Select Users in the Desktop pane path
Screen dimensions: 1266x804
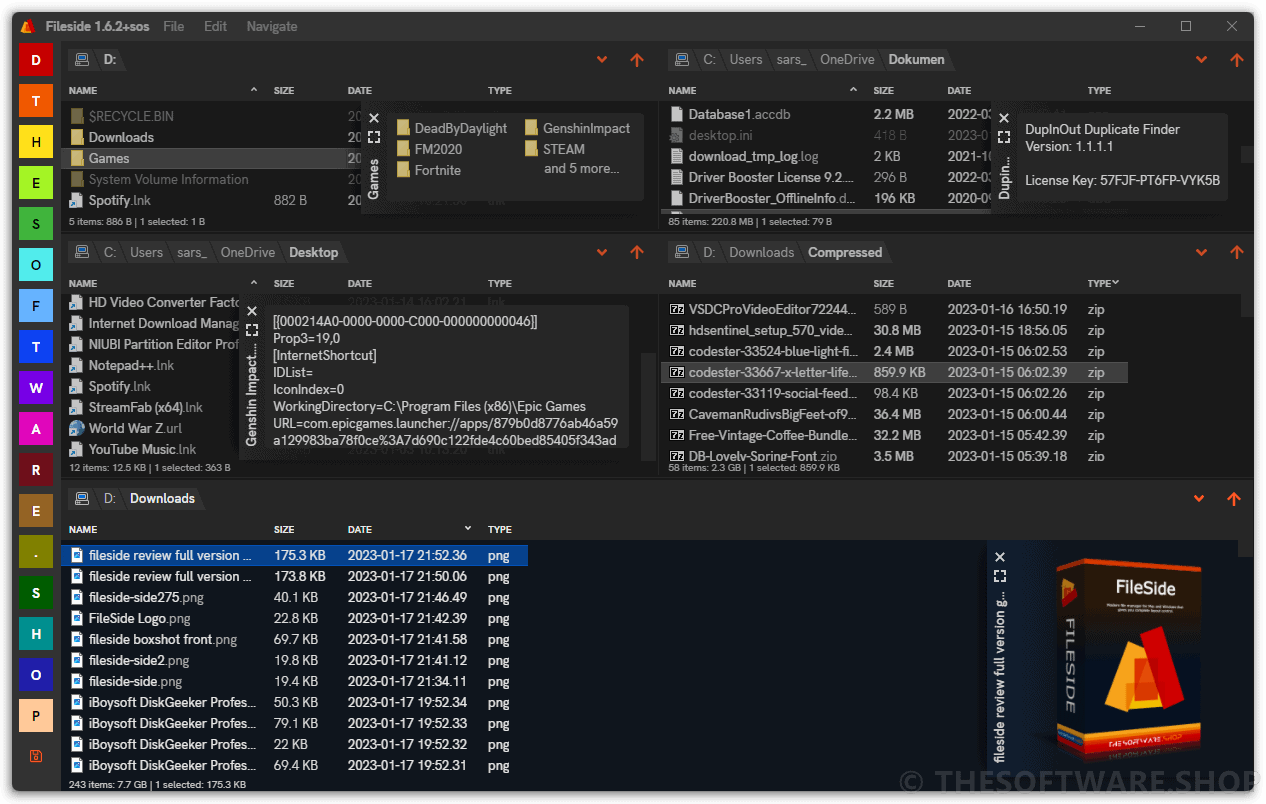146,253
